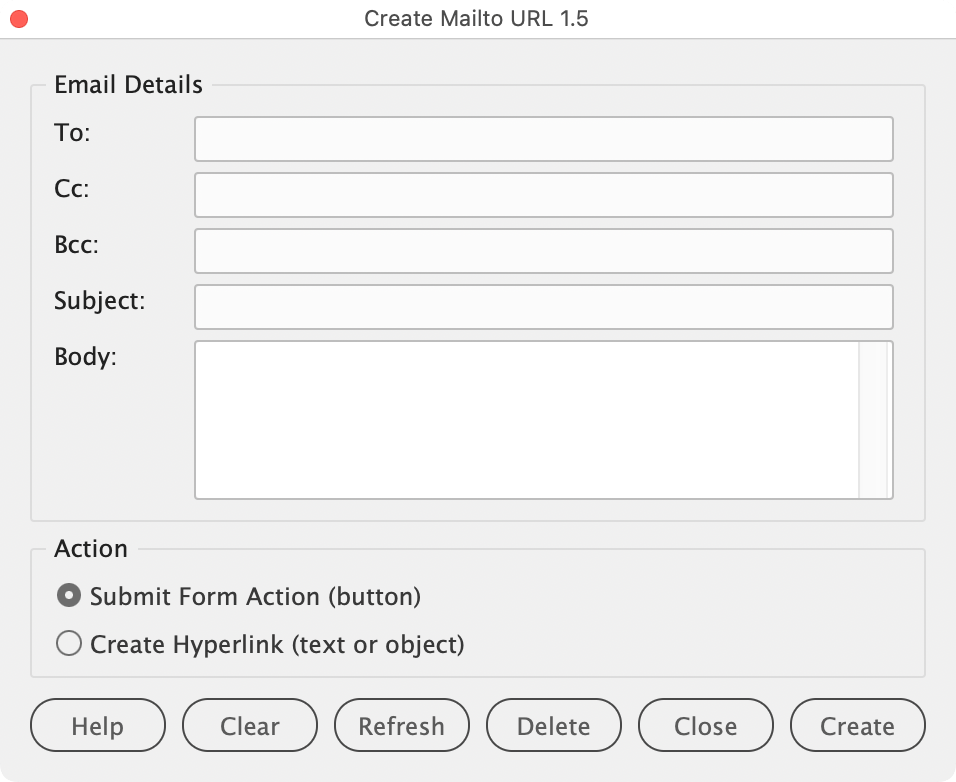The width and height of the screenshot is (956, 782).
Task: Click inside the Bcc text field
Action: (x=543, y=251)
